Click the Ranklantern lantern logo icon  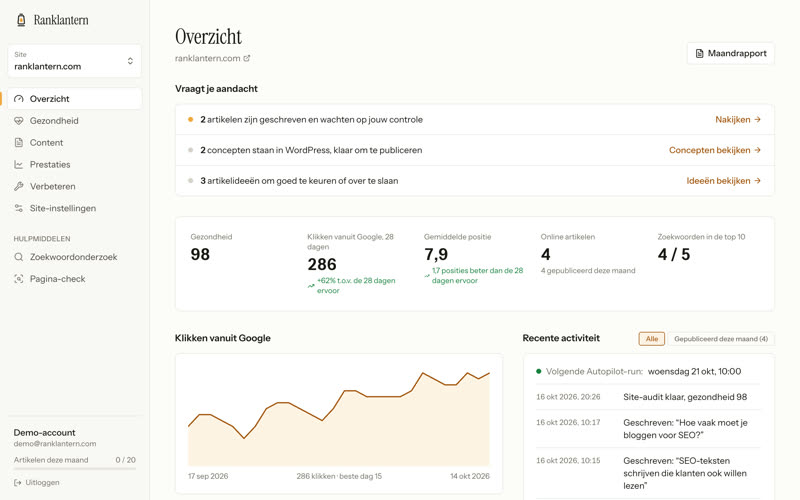21,20
